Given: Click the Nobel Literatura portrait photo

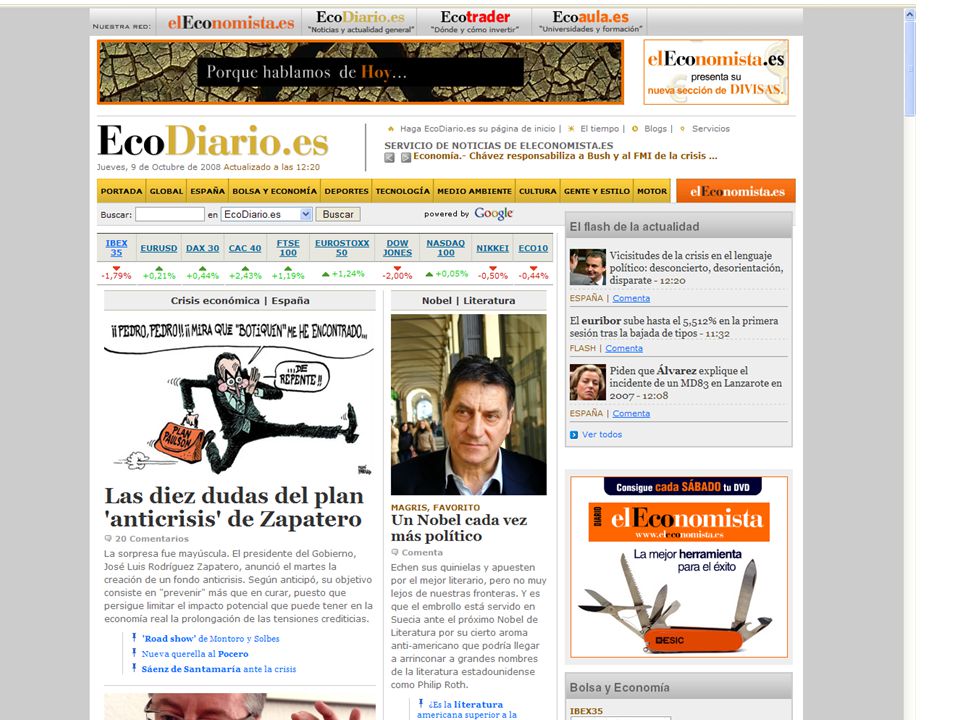Looking at the screenshot, I should pyautogui.click(x=469, y=405).
